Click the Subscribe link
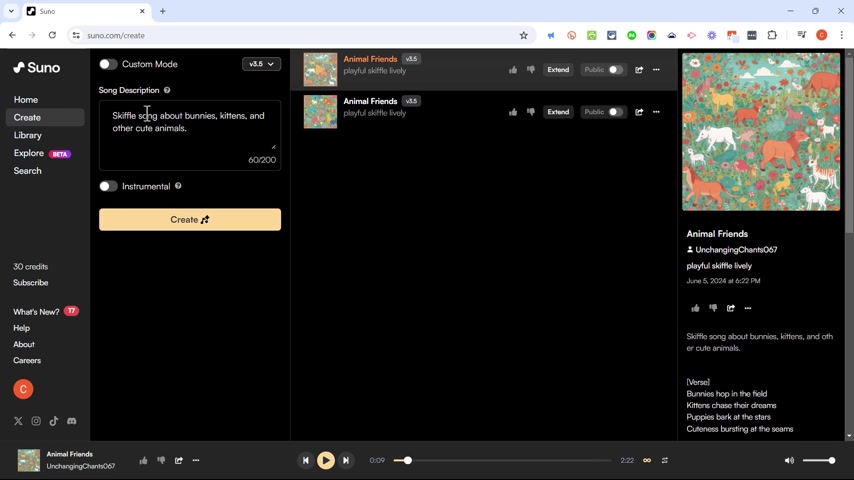This screenshot has height=480, width=854. coord(30,283)
